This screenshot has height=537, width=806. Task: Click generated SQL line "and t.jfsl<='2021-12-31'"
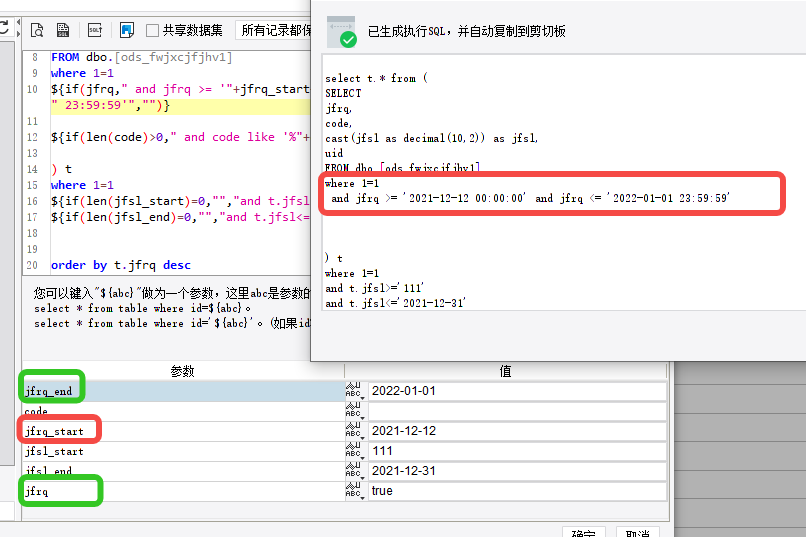[x=395, y=303]
